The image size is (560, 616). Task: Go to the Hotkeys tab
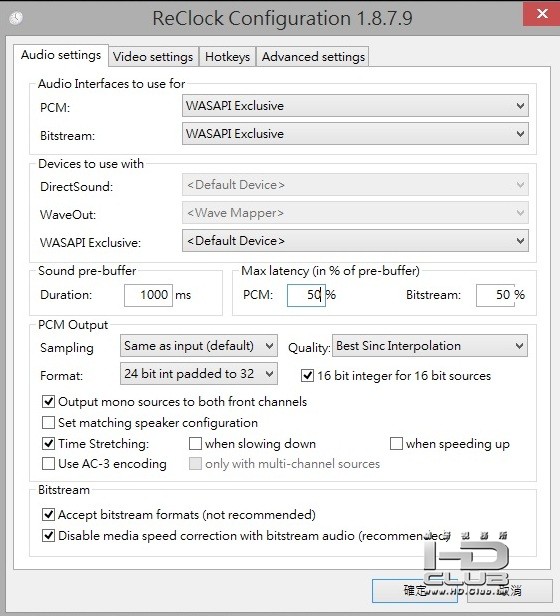[227, 57]
